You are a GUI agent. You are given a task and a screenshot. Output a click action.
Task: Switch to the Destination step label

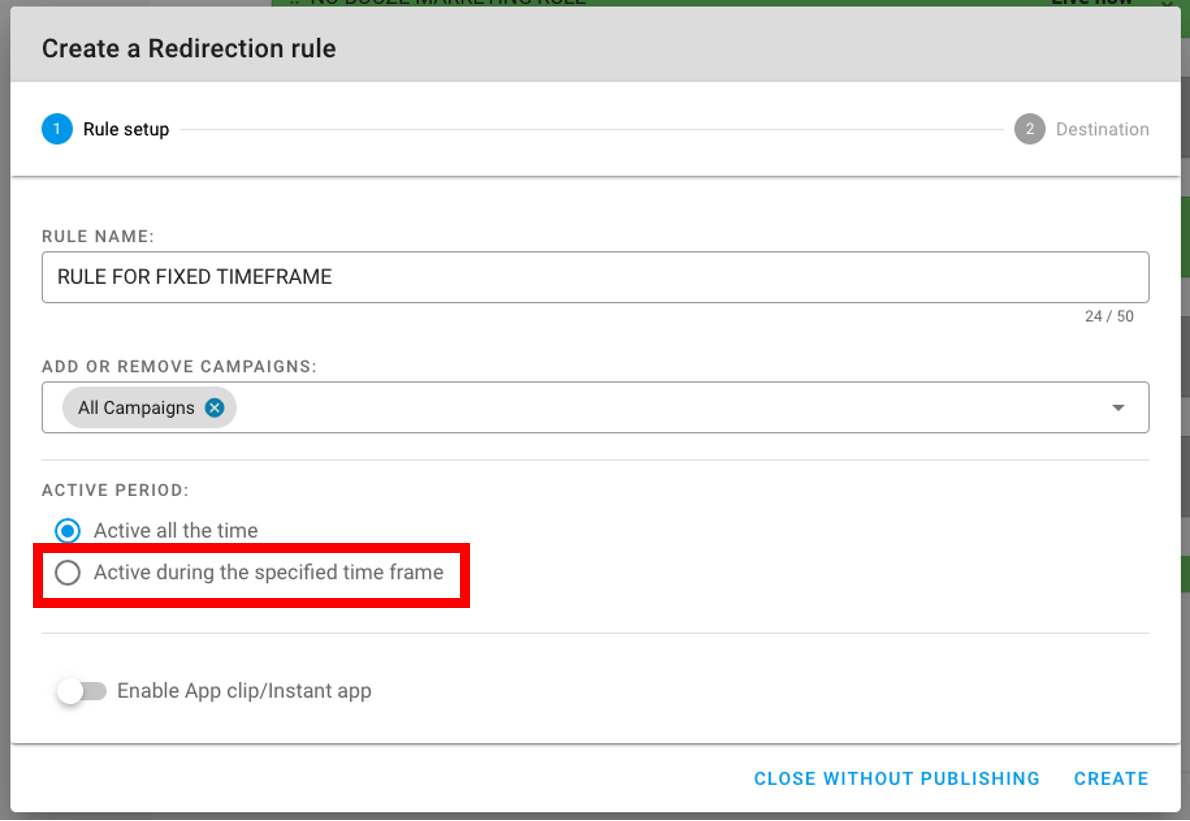tap(1102, 129)
